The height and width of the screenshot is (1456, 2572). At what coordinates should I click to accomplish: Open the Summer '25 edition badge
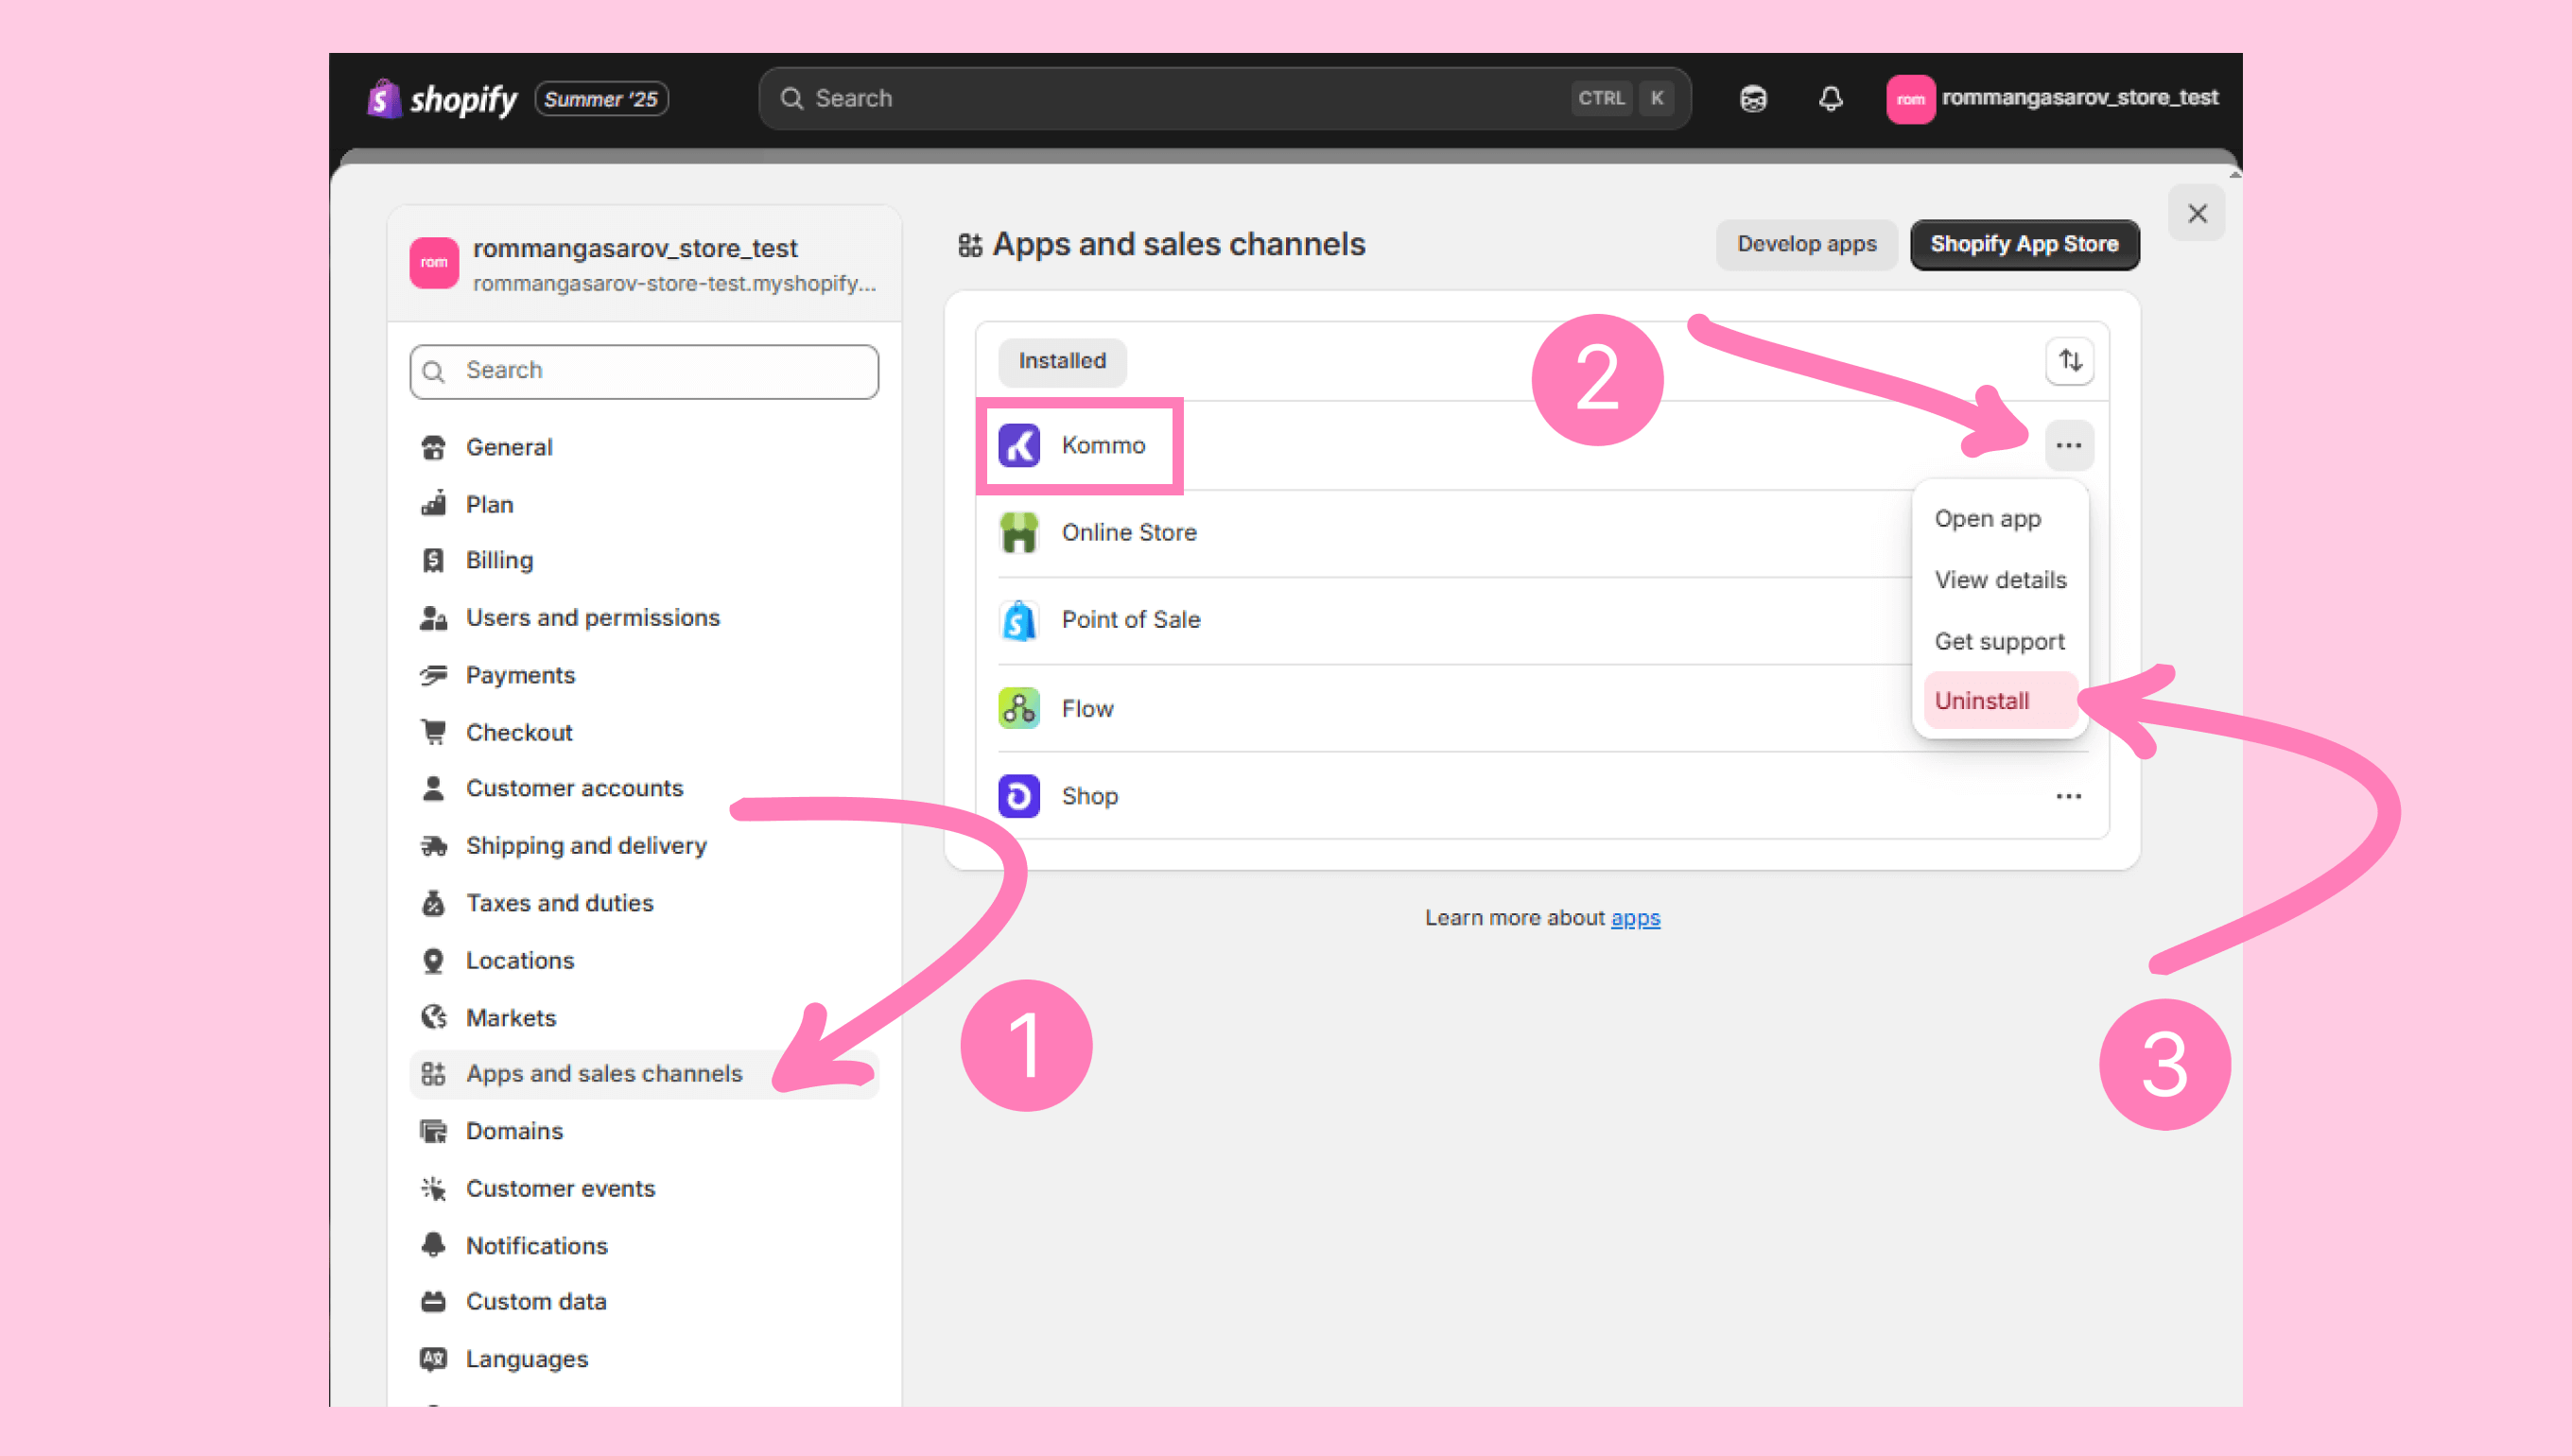coord(601,99)
